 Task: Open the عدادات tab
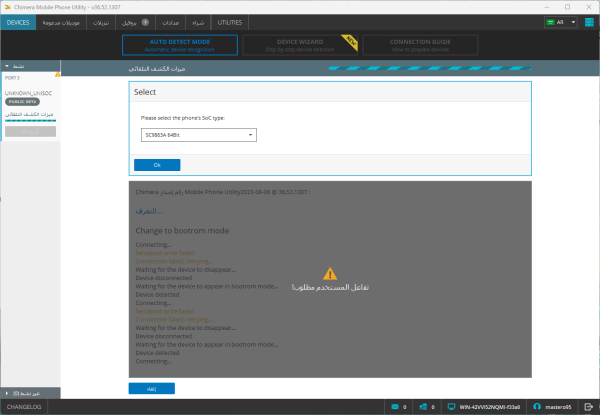click(170, 23)
